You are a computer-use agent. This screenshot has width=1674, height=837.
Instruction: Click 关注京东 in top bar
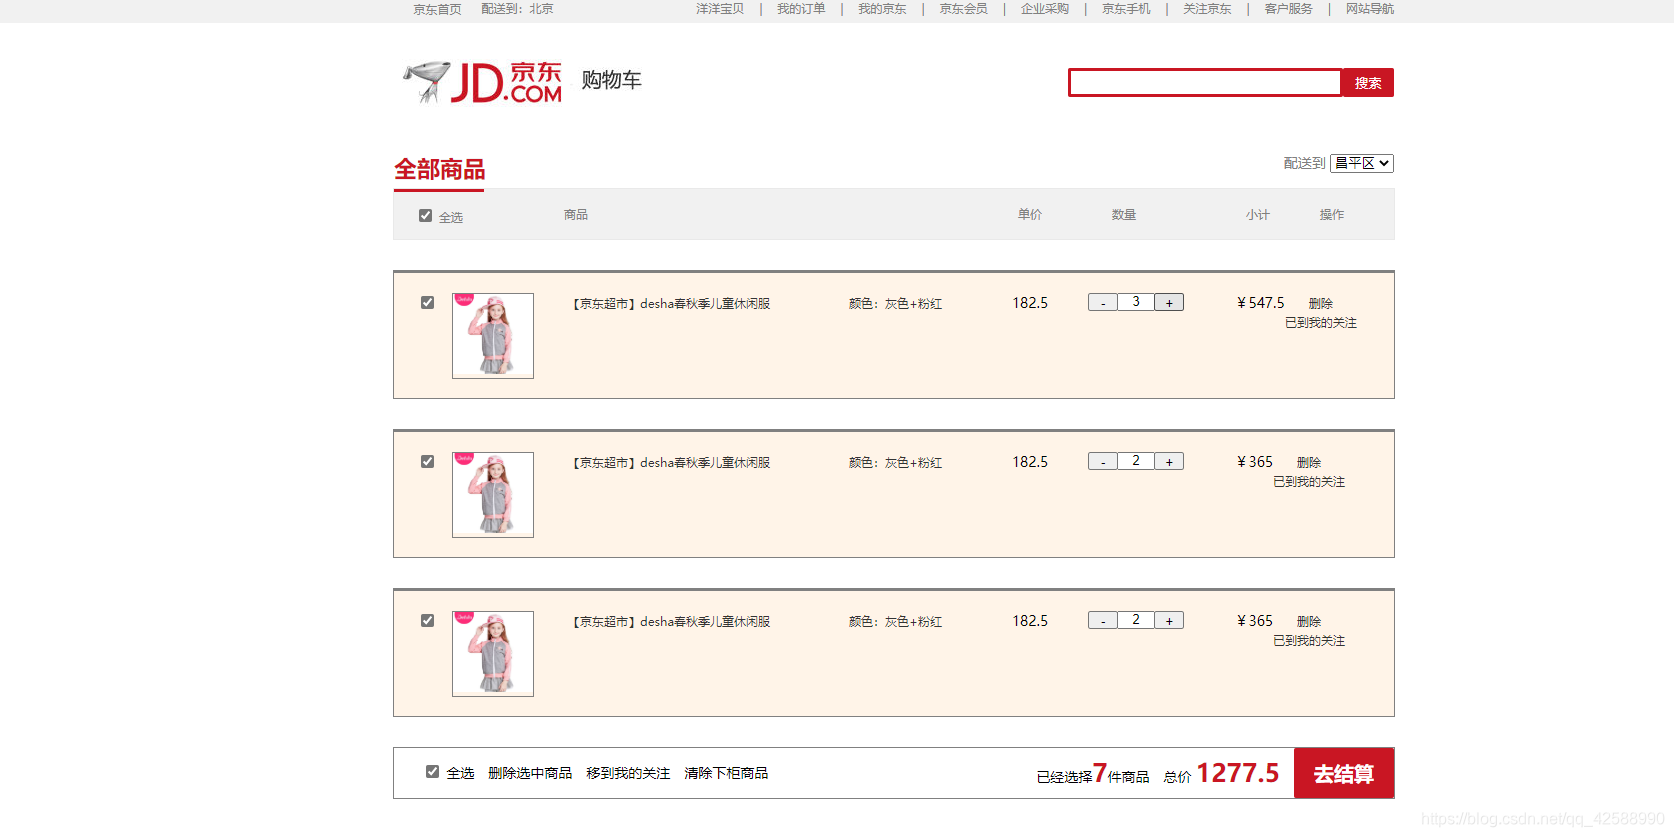click(1207, 9)
